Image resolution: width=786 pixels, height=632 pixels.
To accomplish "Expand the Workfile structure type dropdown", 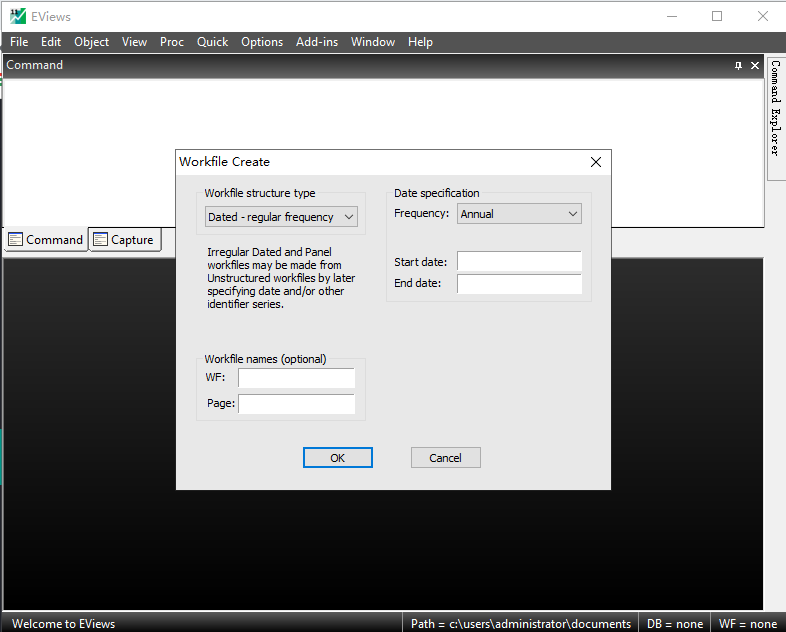I will 281,217.
